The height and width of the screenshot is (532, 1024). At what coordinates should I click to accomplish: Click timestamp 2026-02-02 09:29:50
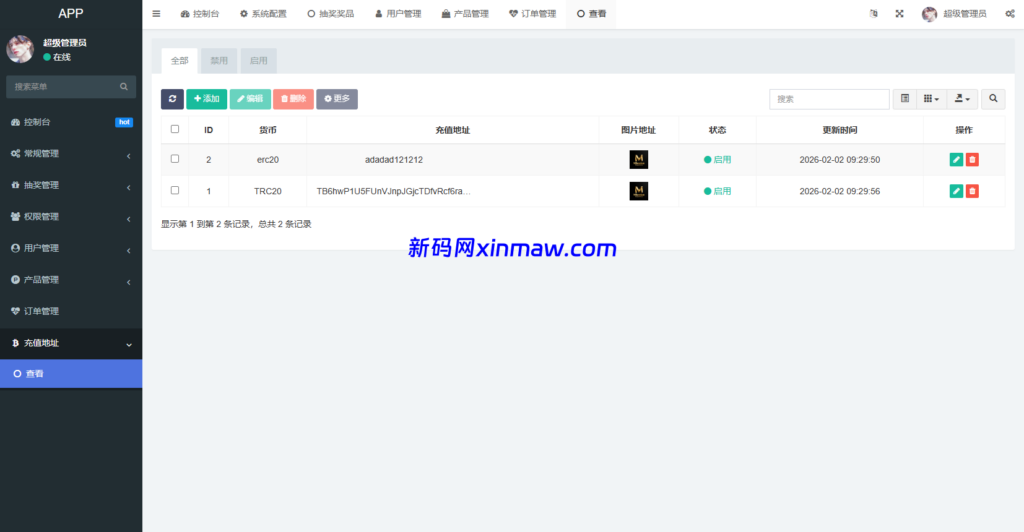point(840,159)
